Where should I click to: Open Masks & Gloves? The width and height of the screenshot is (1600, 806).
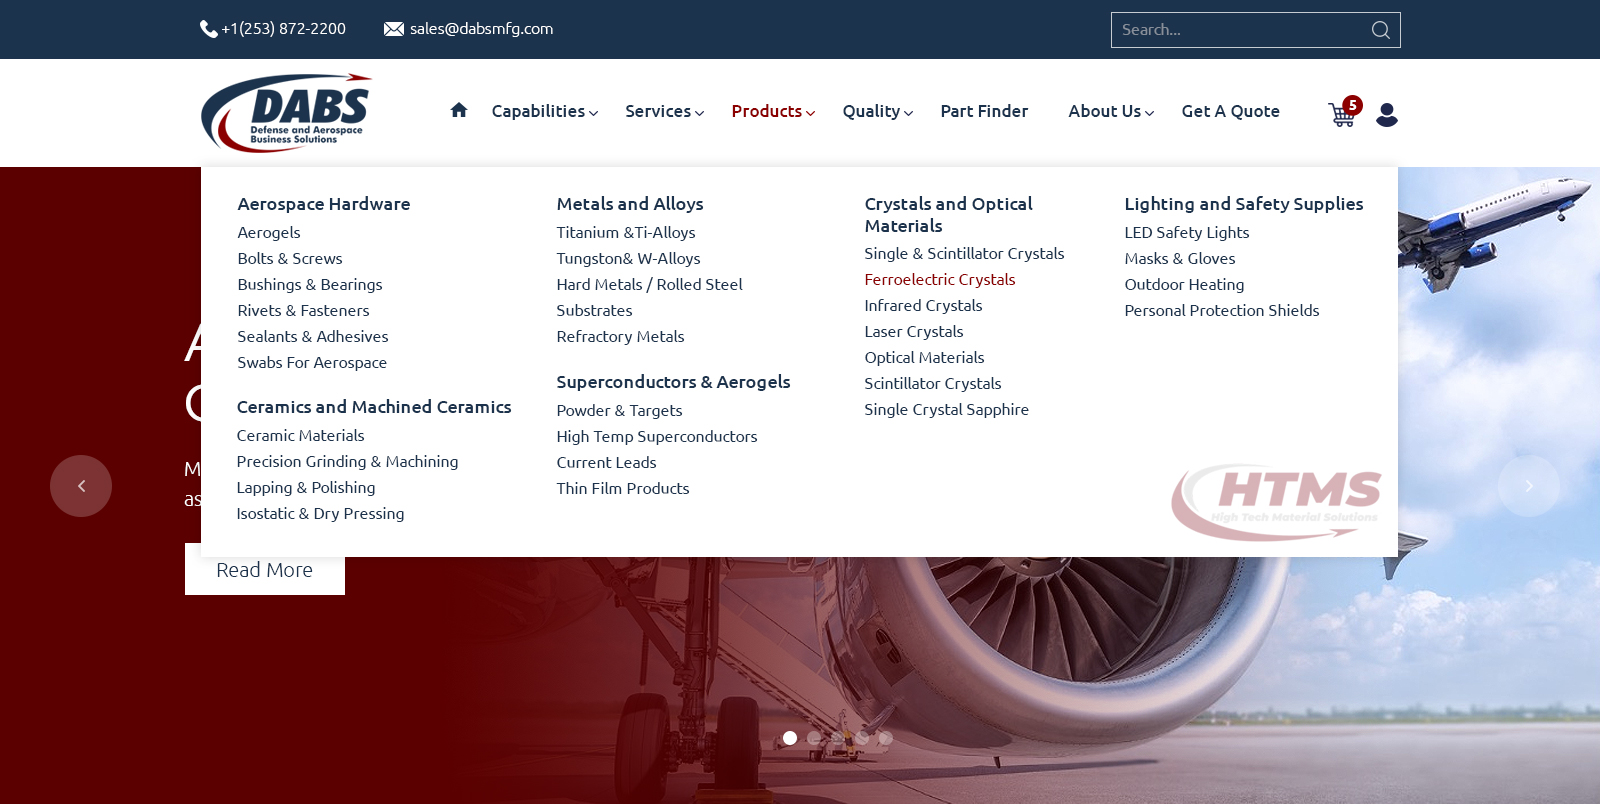(x=1180, y=258)
